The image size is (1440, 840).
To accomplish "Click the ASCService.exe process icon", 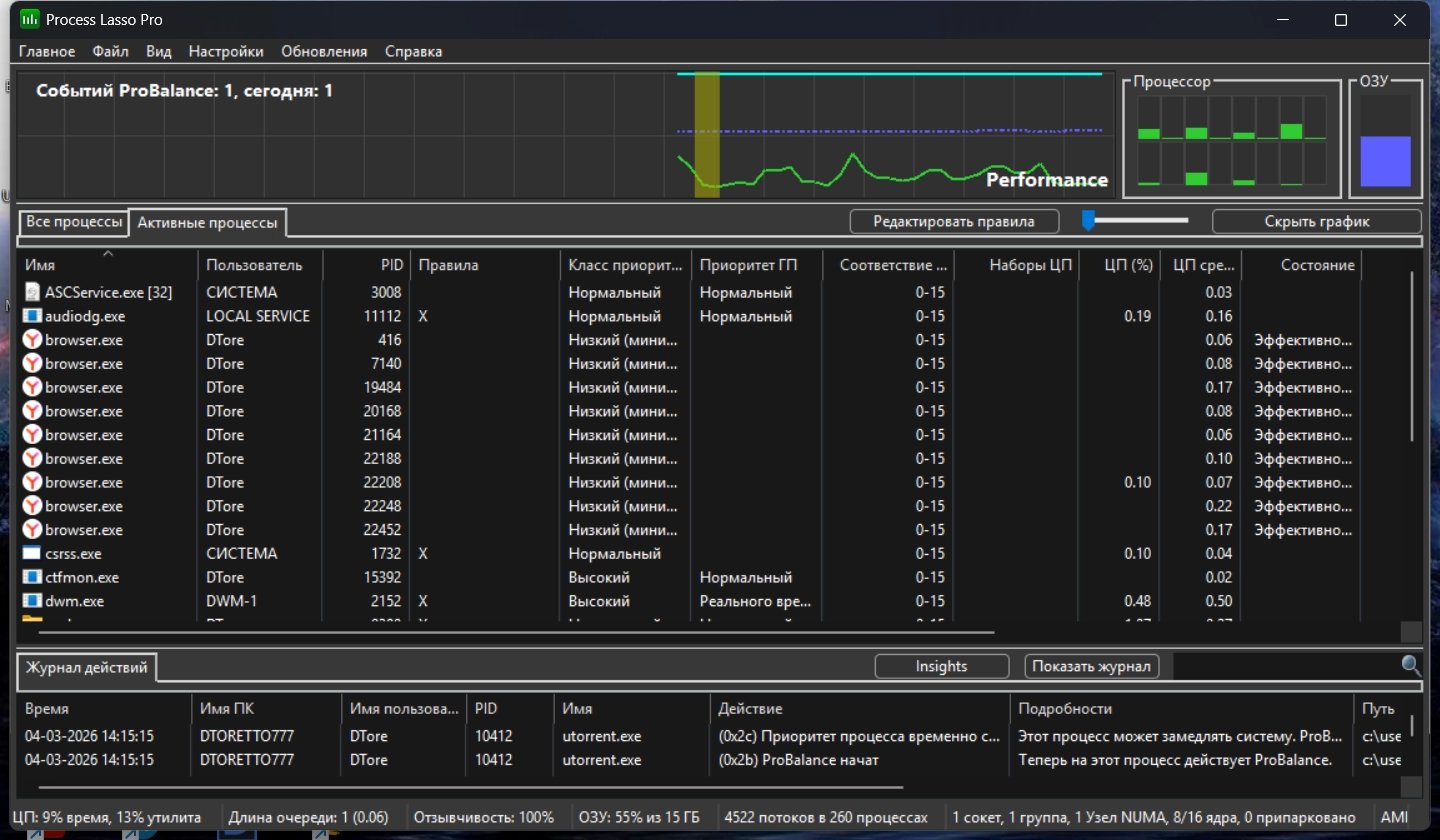I will click(x=32, y=293).
